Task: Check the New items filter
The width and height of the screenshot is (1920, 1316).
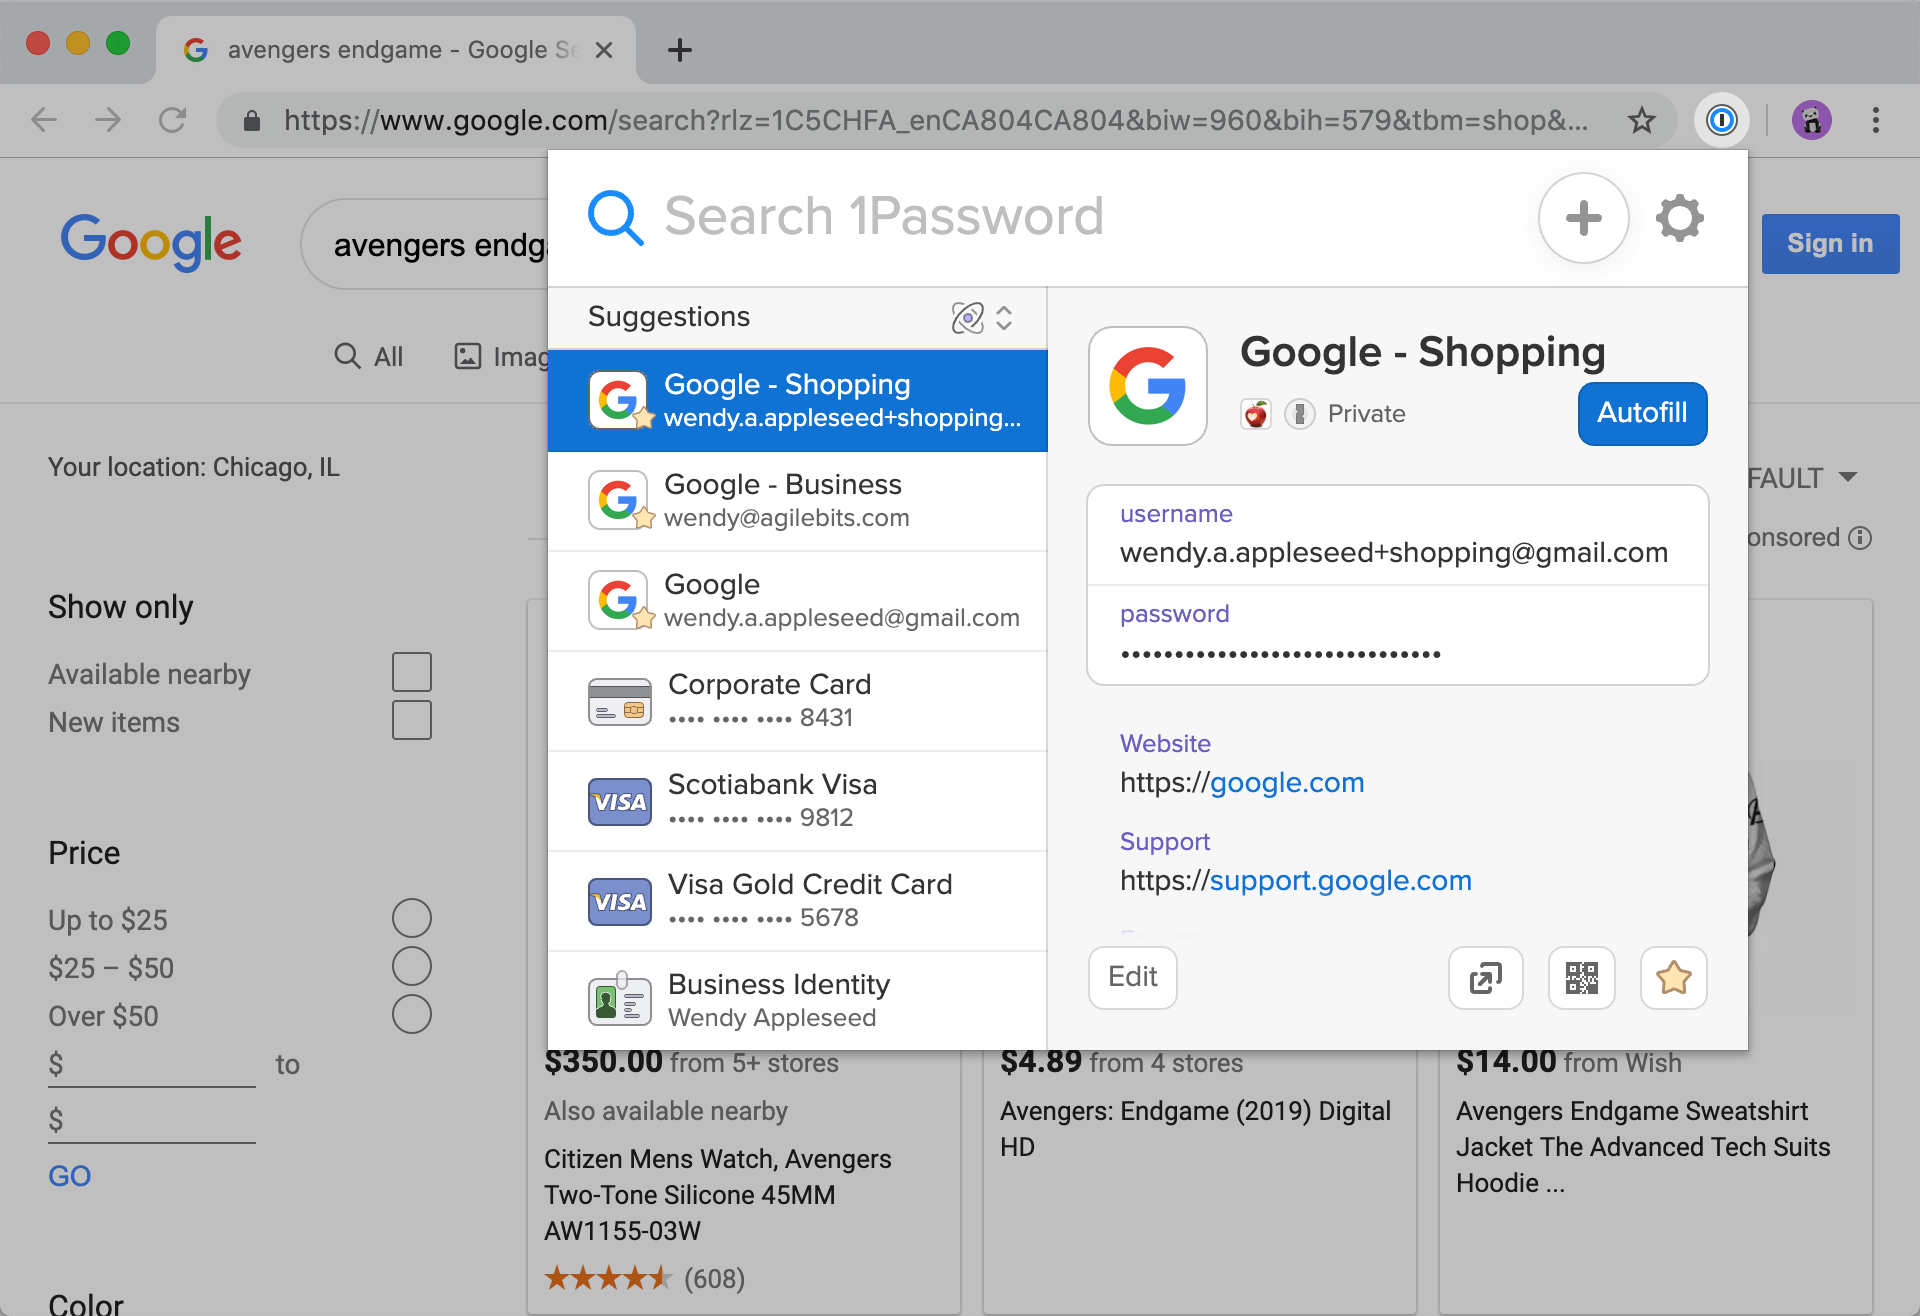Action: (x=412, y=719)
